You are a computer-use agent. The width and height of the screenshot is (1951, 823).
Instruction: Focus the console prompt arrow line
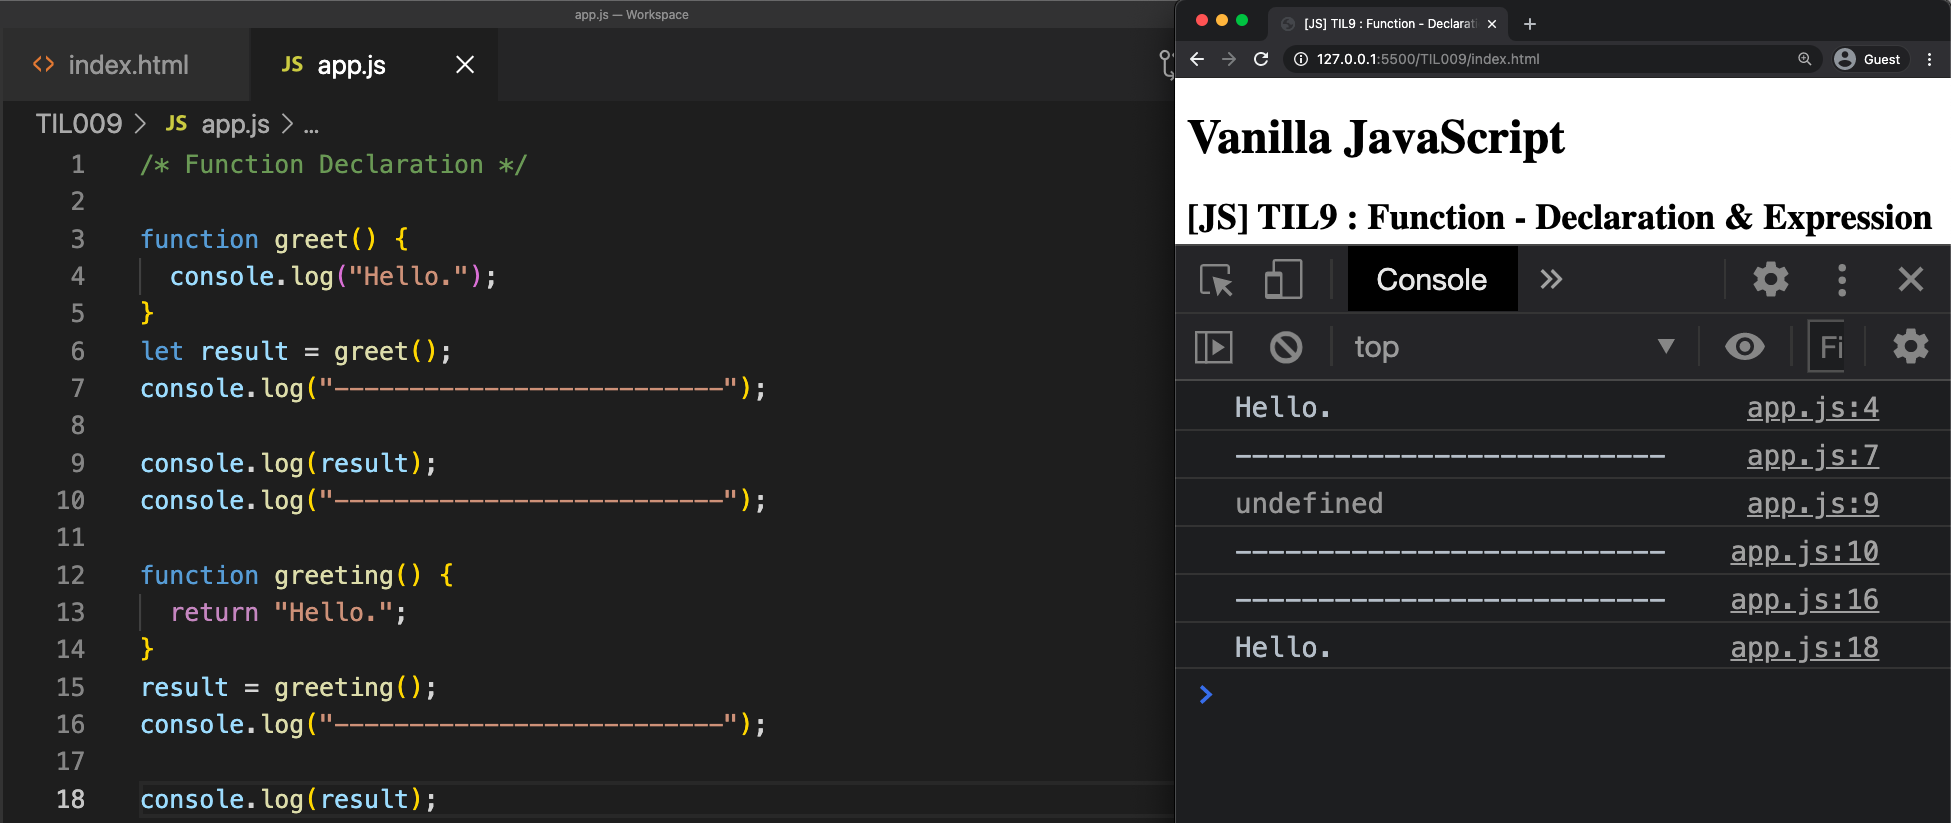point(1563,695)
